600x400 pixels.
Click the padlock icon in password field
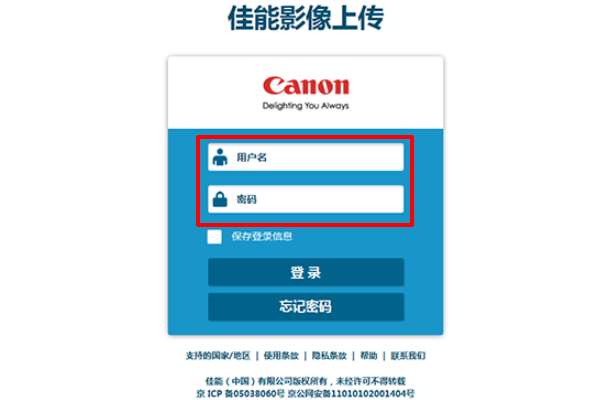(x=220, y=199)
